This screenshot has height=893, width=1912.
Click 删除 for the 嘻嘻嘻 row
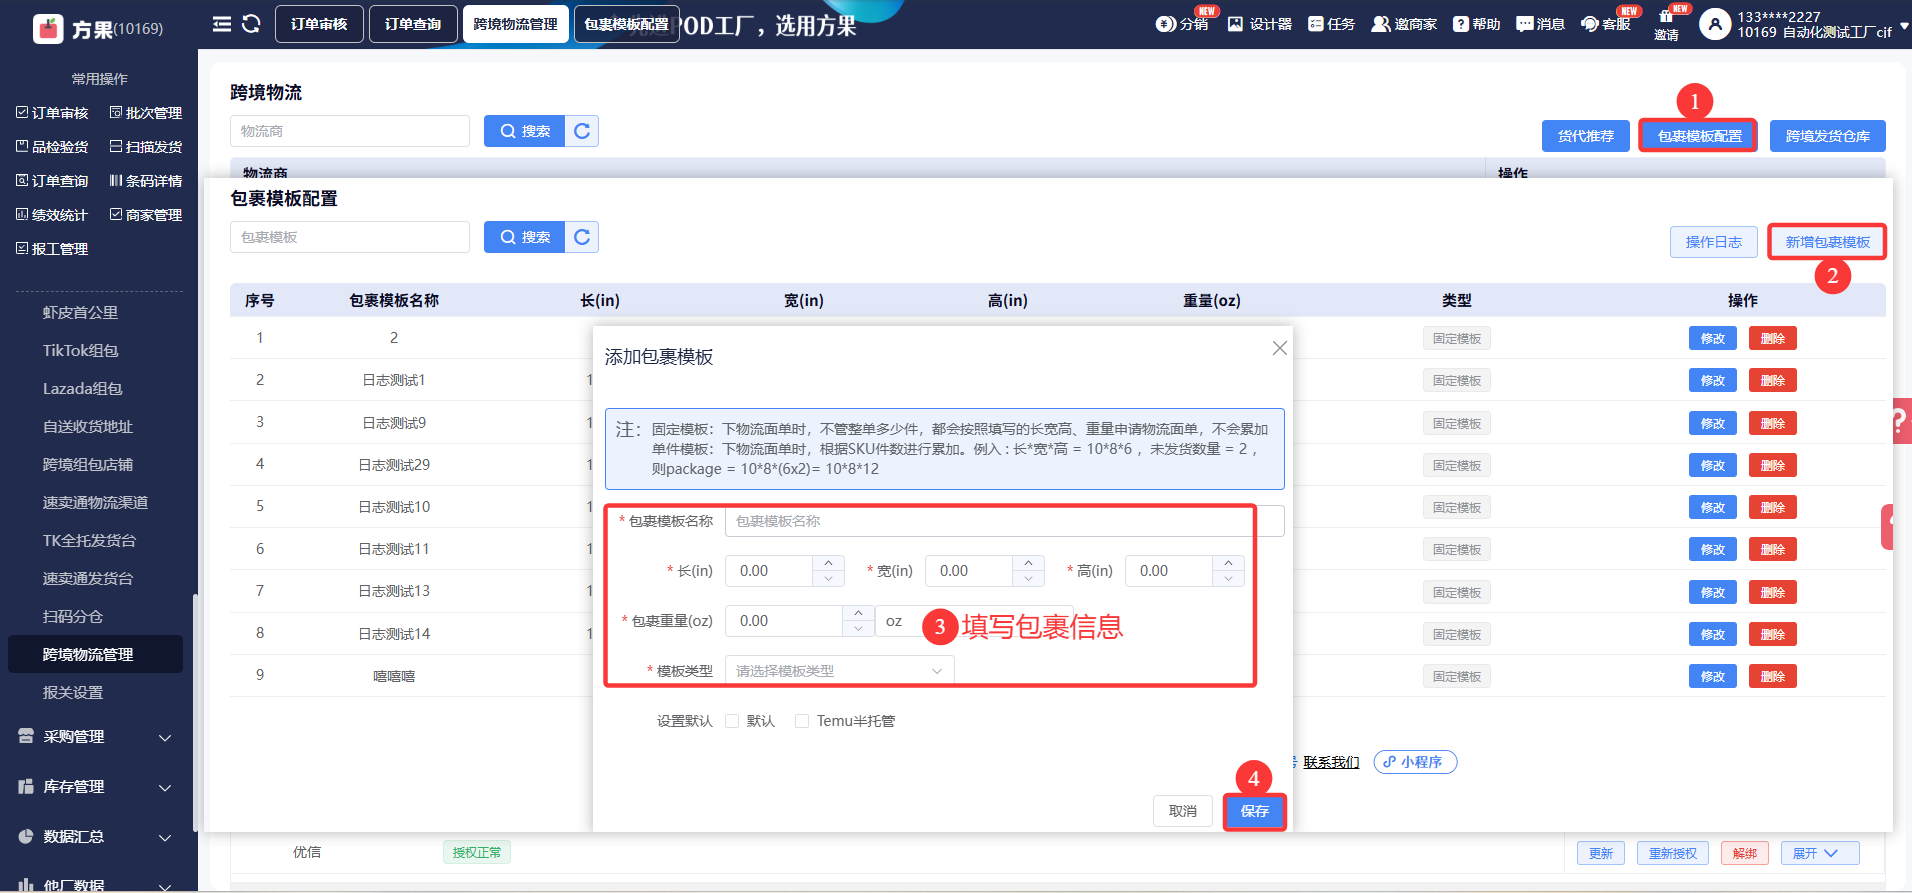pos(1773,677)
